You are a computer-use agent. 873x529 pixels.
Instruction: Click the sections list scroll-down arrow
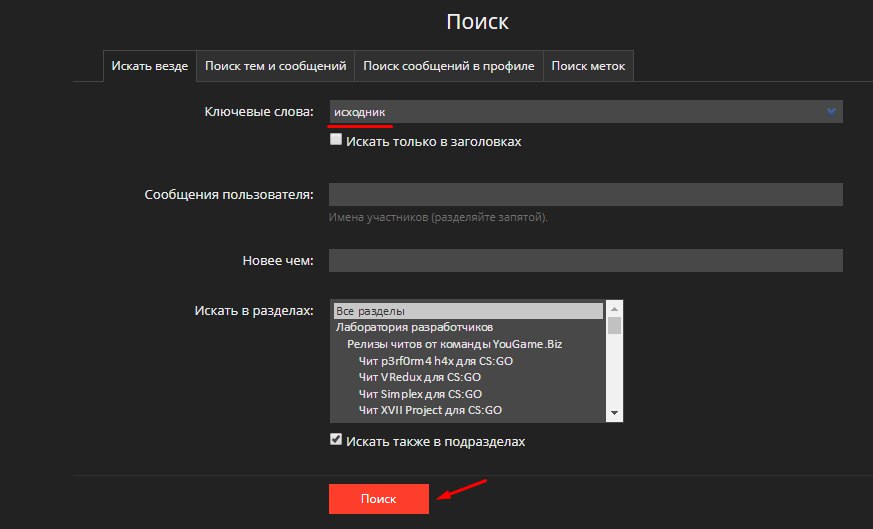pos(615,412)
